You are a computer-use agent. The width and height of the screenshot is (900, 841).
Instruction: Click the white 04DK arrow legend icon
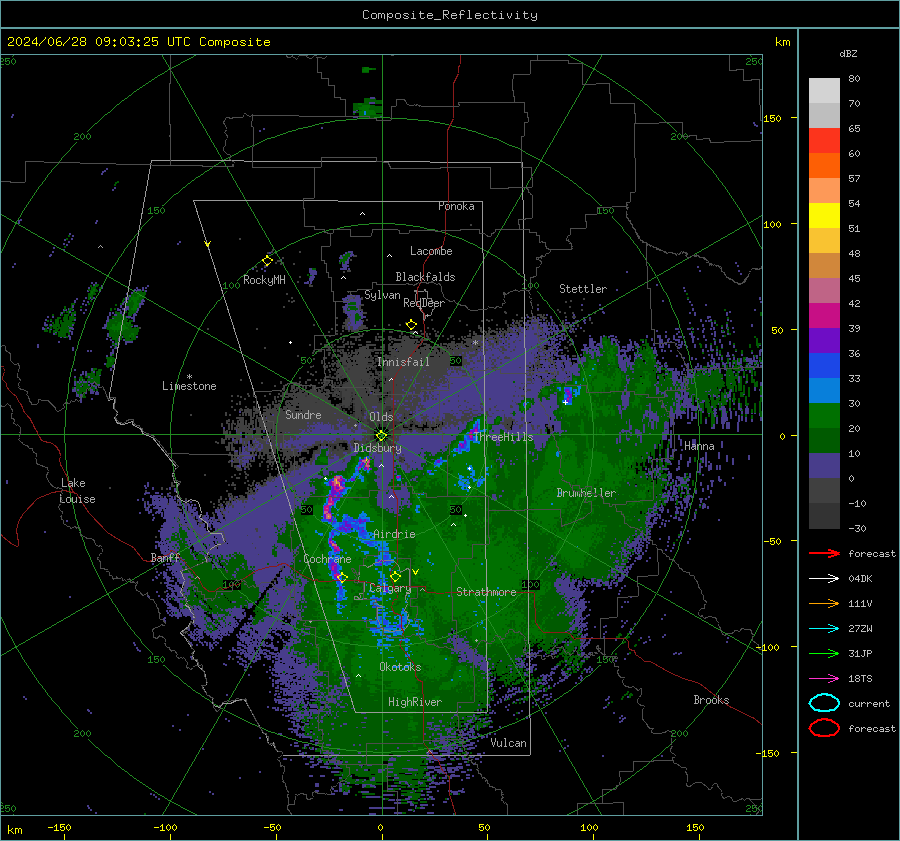(824, 579)
